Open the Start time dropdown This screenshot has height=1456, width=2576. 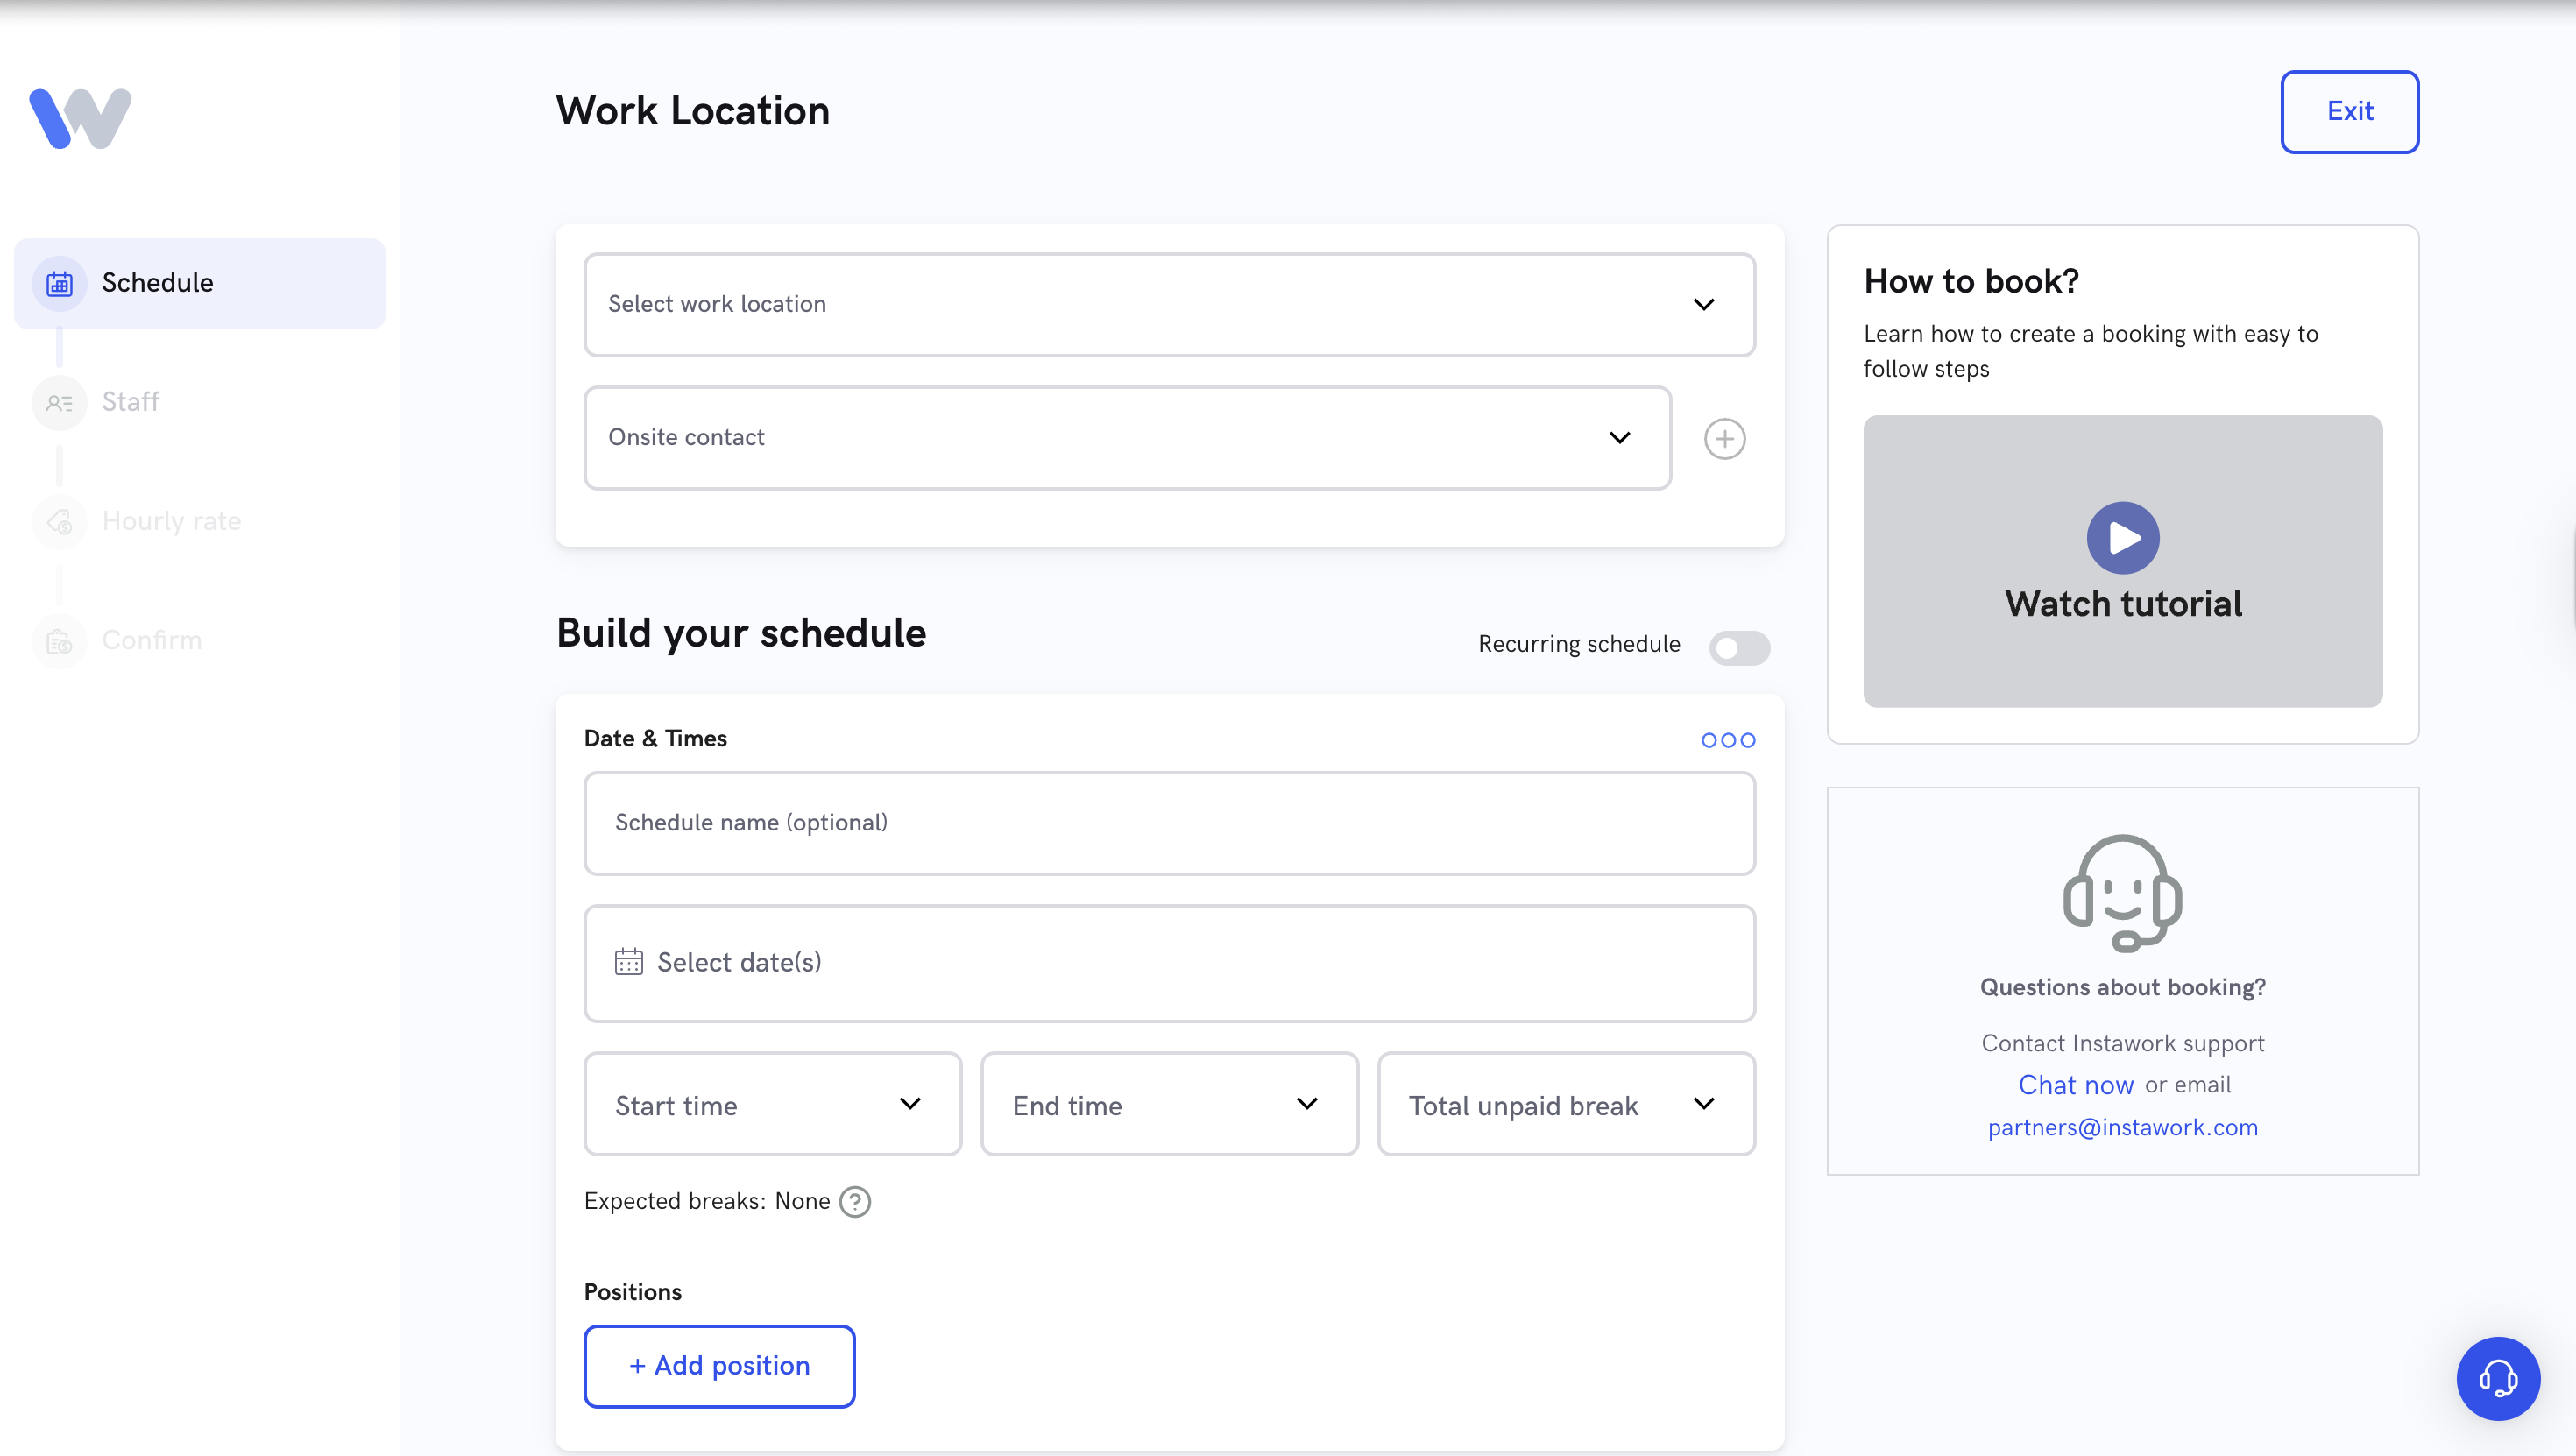pyautogui.click(x=772, y=1104)
